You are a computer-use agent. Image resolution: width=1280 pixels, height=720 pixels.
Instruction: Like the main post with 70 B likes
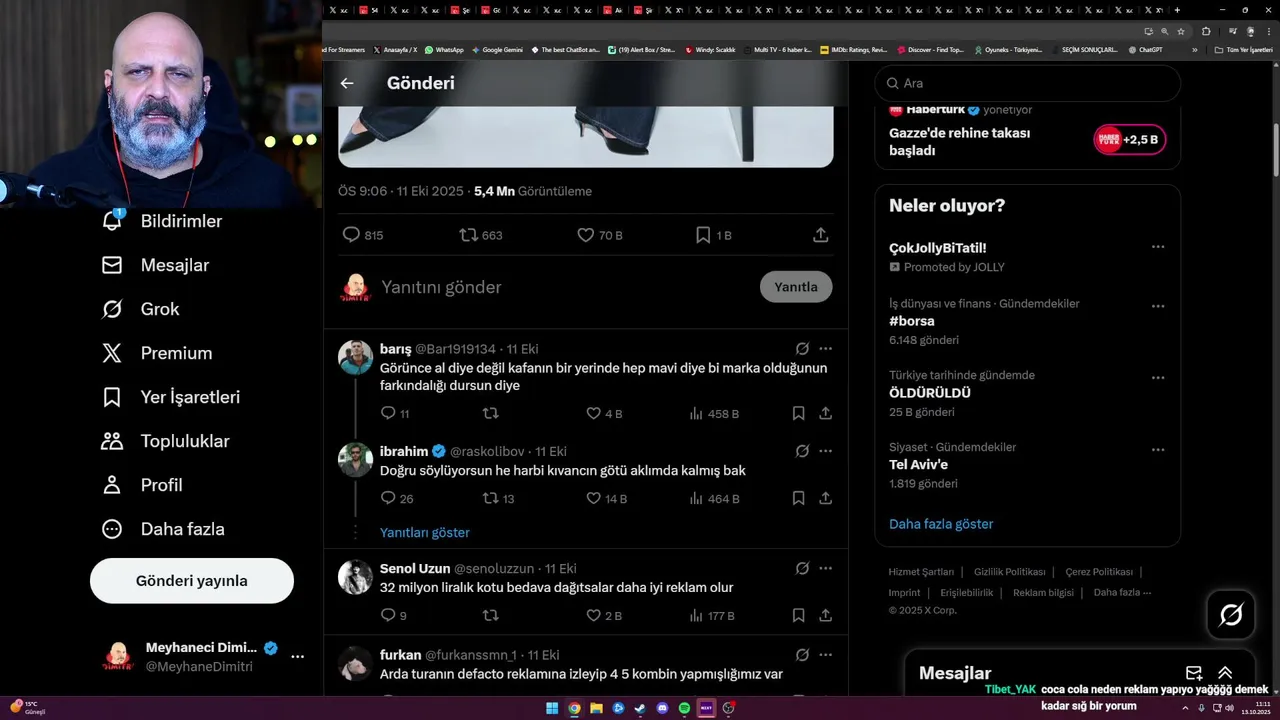[x=600, y=235]
